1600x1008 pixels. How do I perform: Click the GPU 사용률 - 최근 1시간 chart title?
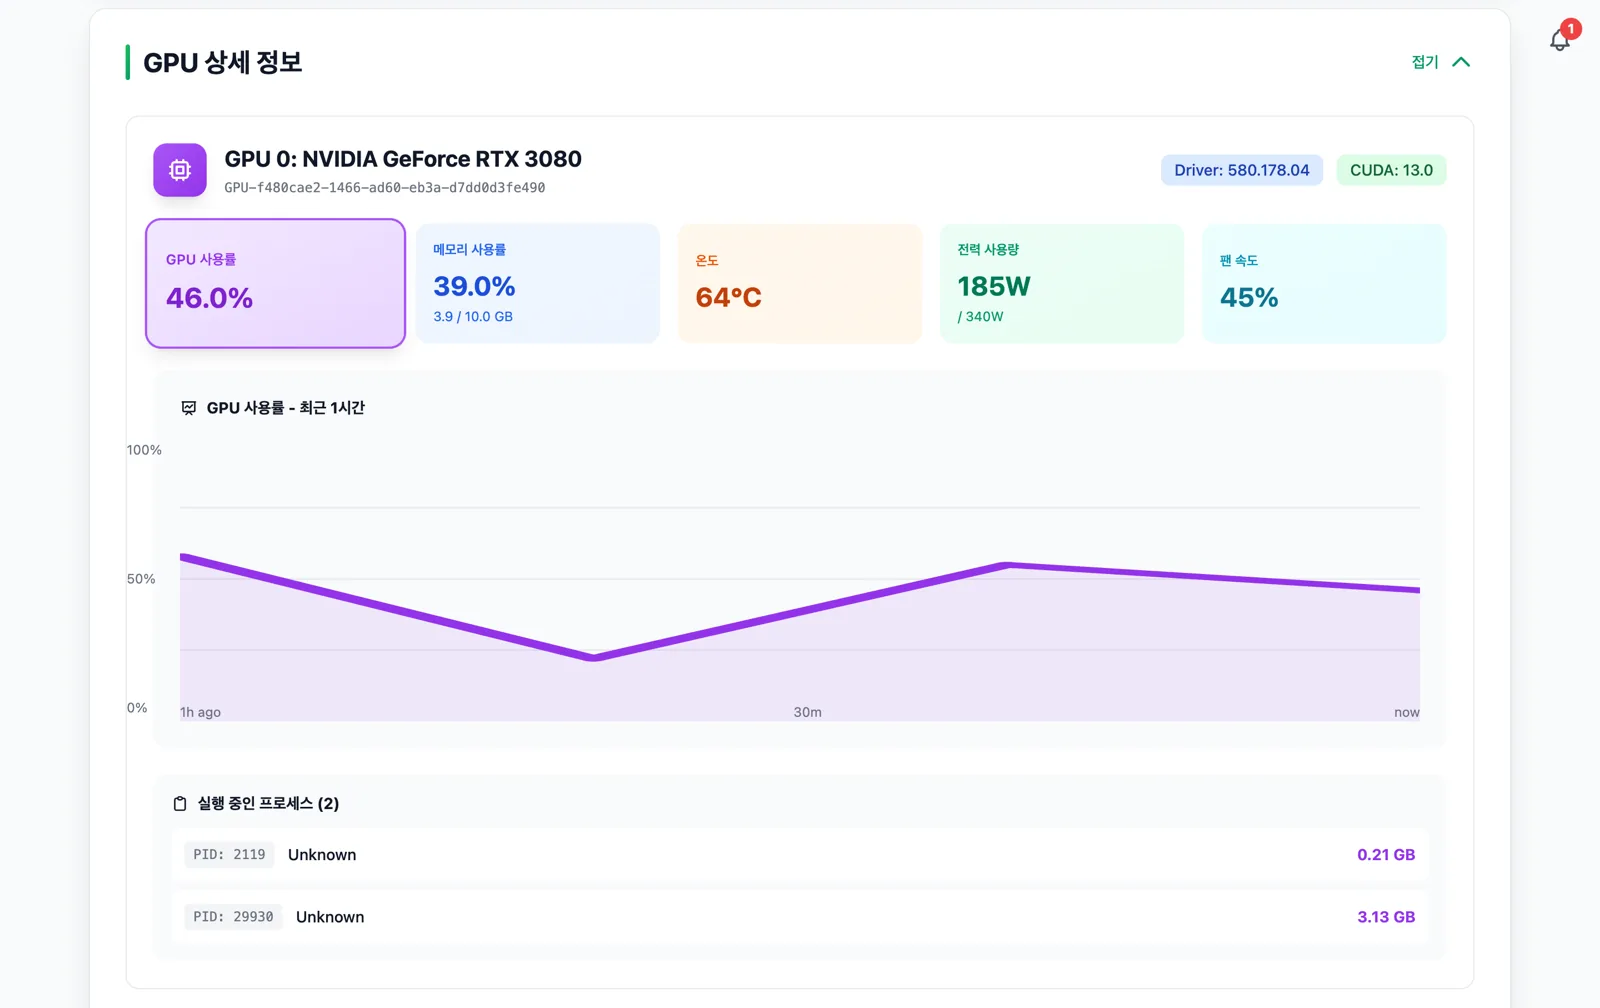coord(285,408)
